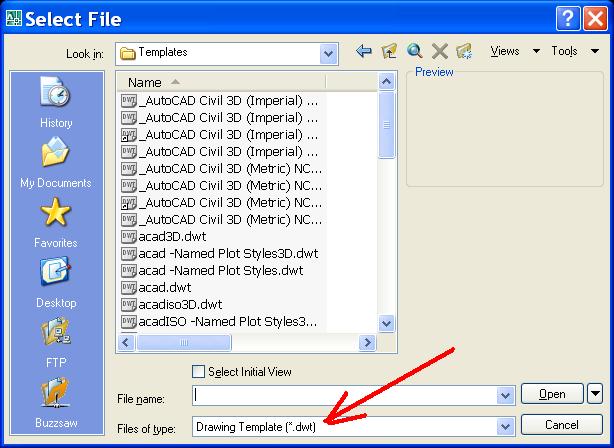Expand the File name dropdown arrow

click(x=505, y=396)
